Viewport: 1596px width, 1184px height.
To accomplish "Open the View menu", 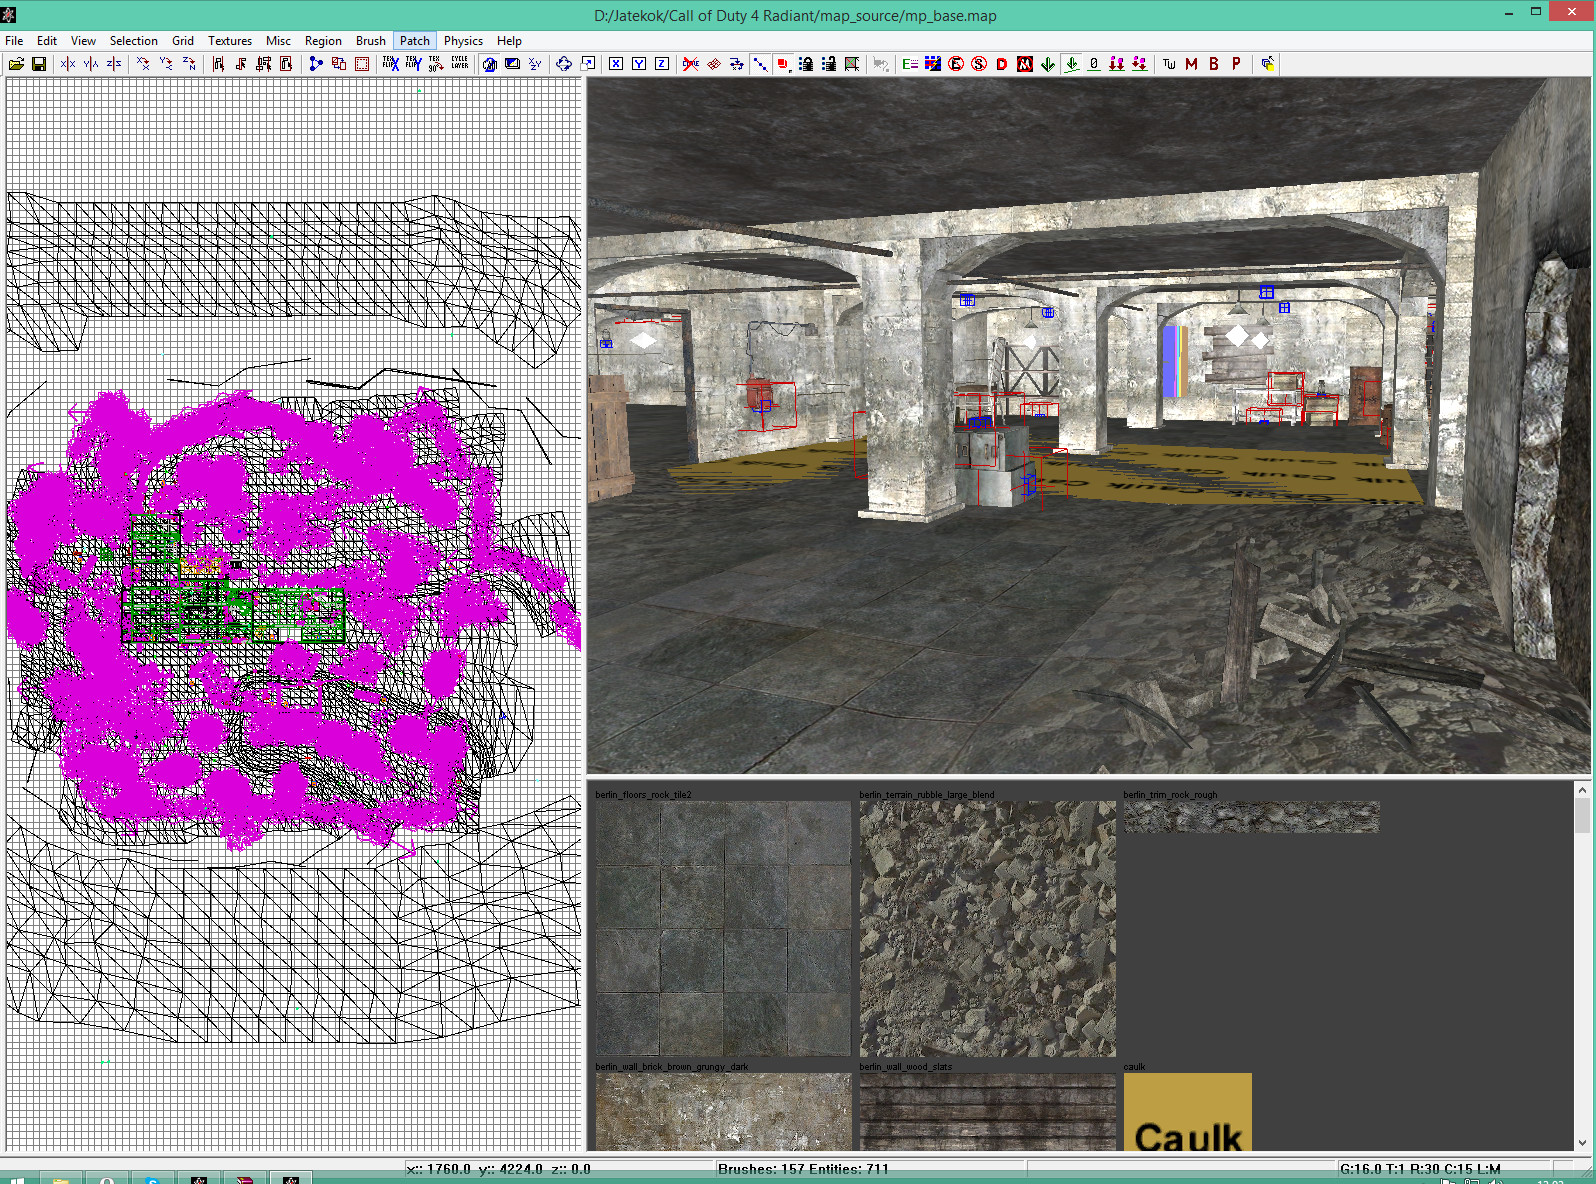I will pos(83,41).
